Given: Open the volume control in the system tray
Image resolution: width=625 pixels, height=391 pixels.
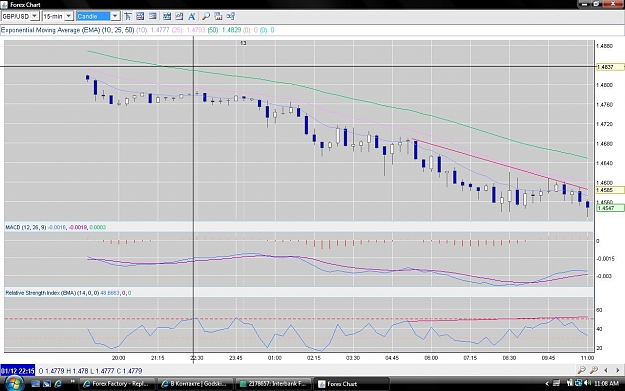Looking at the screenshot, I should 588,383.
